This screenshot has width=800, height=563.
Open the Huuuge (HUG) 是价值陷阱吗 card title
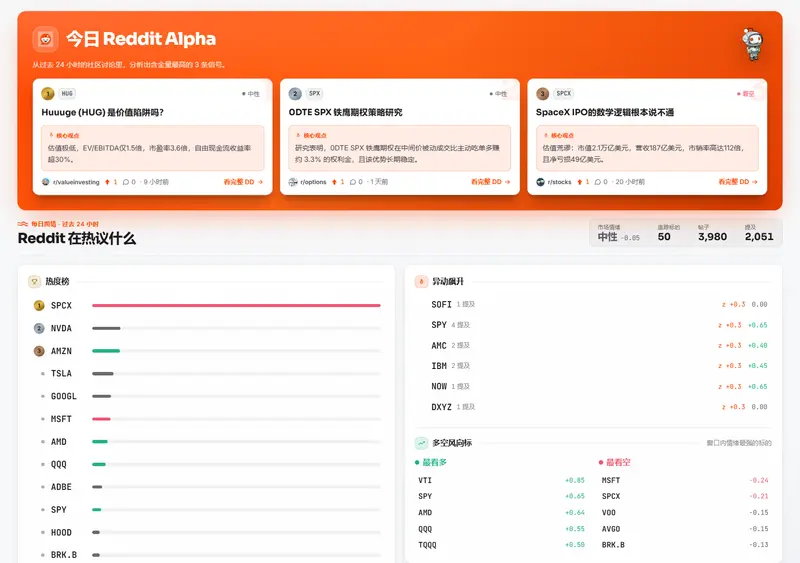point(103,112)
